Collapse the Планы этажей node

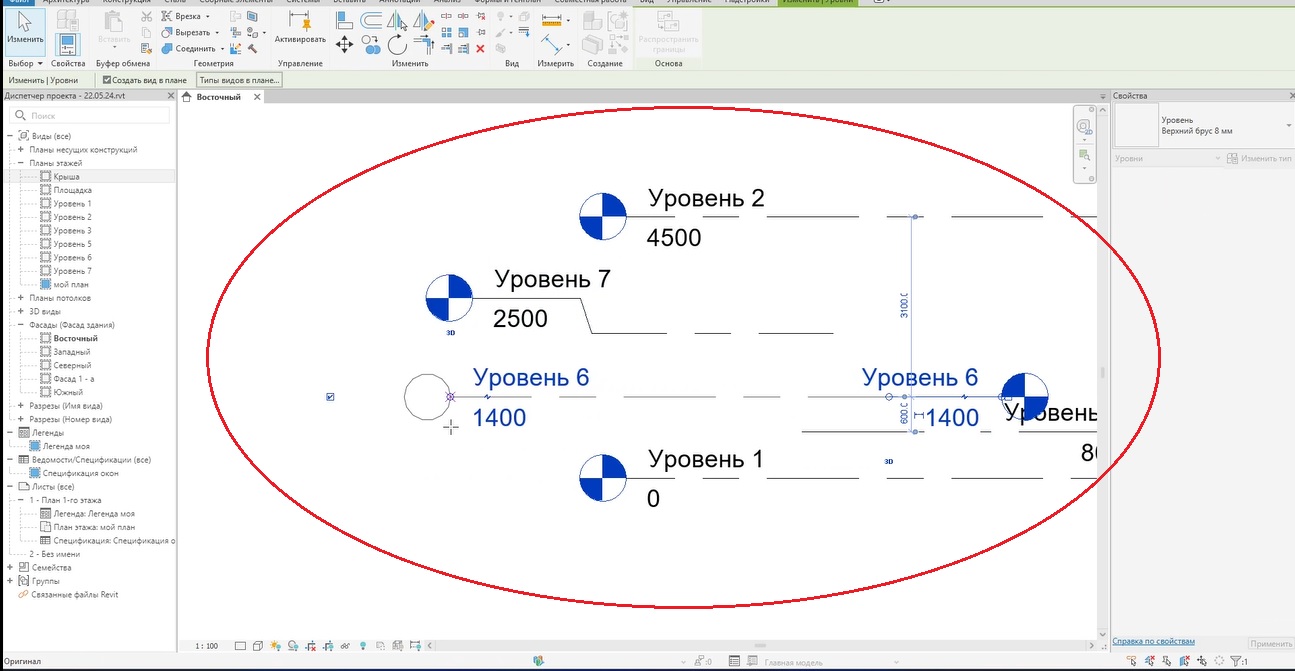pos(21,163)
